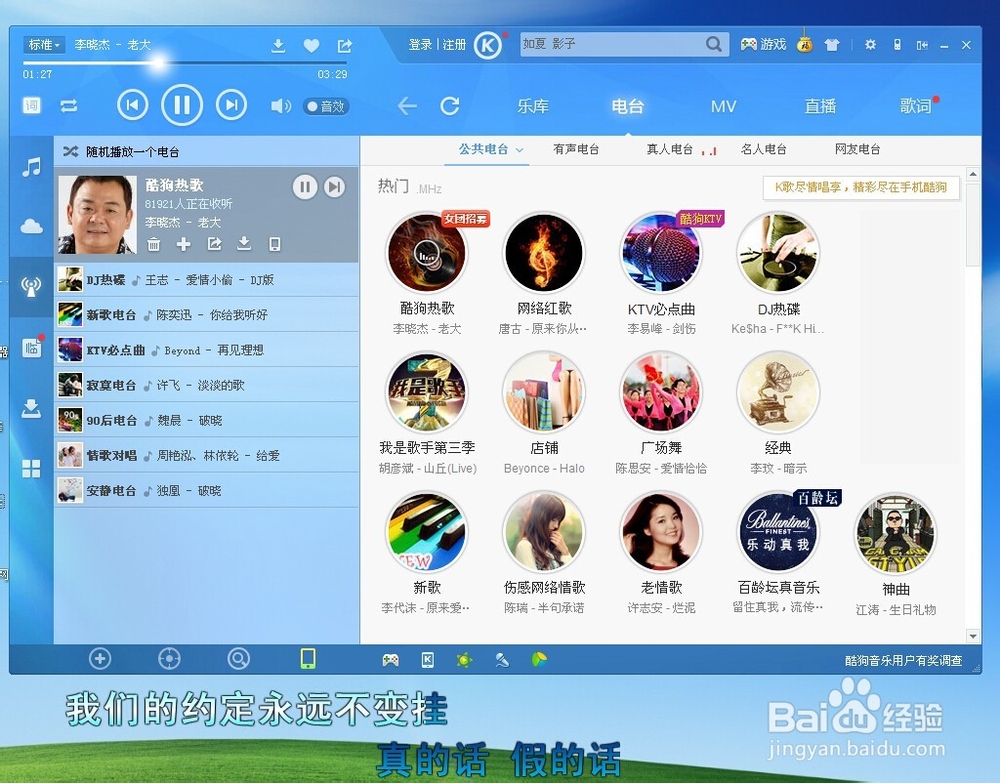Open apps grid sidebar icon
This screenshot has height=783, width=1000.
(x=31, y=469)
